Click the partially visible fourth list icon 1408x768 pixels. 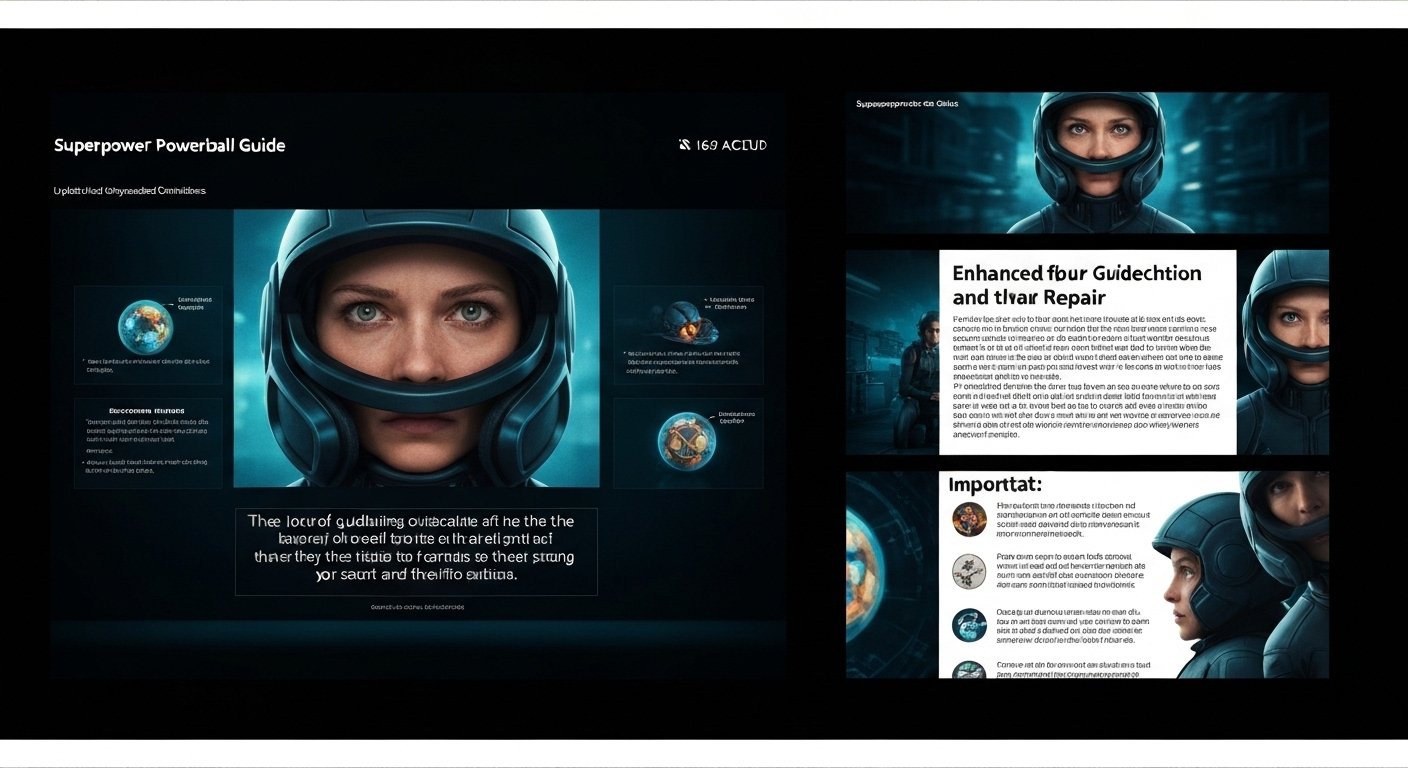coord(969,670)
